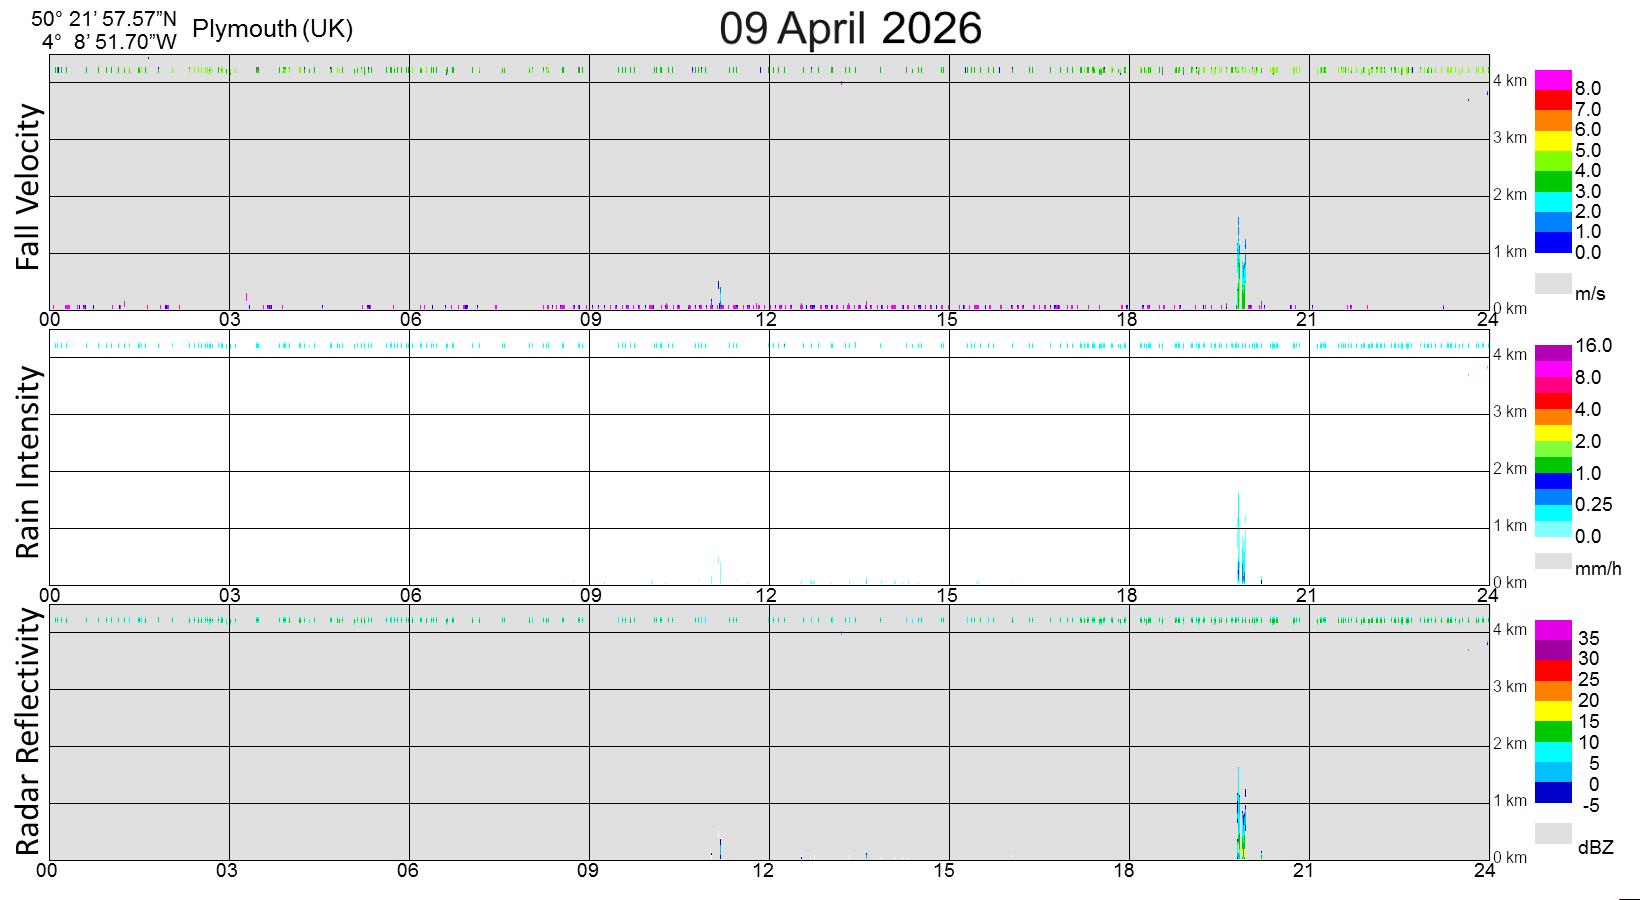Click the Rain Intensity panel label
This screenshot has width=1640, height=900.
(x=29, y=462)
